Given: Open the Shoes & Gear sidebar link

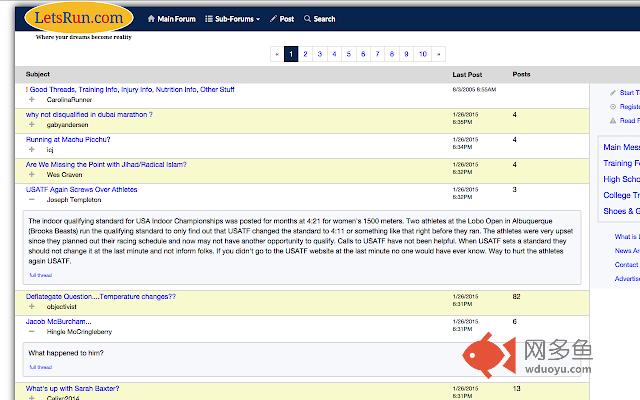Looking at the screenshot, I should (x=622, y=211).
